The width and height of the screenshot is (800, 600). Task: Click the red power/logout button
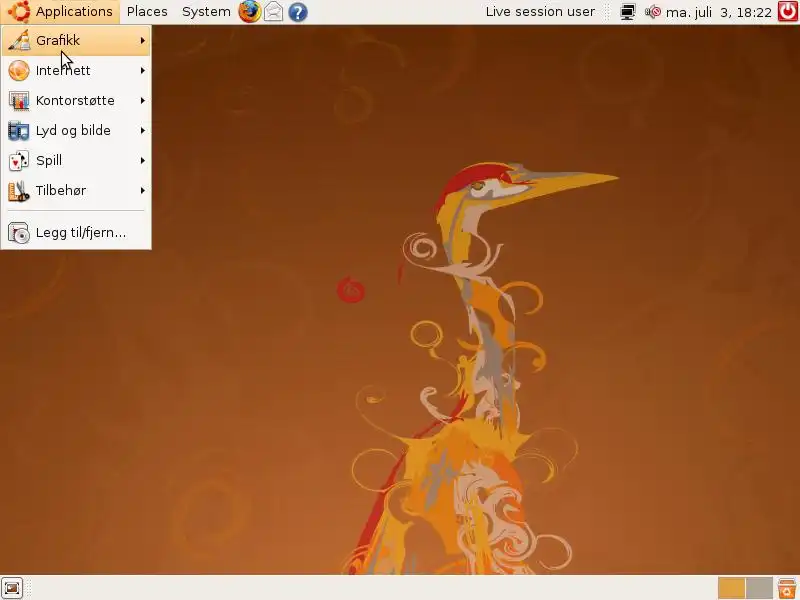pyautogui.click(x=788, y=11)
